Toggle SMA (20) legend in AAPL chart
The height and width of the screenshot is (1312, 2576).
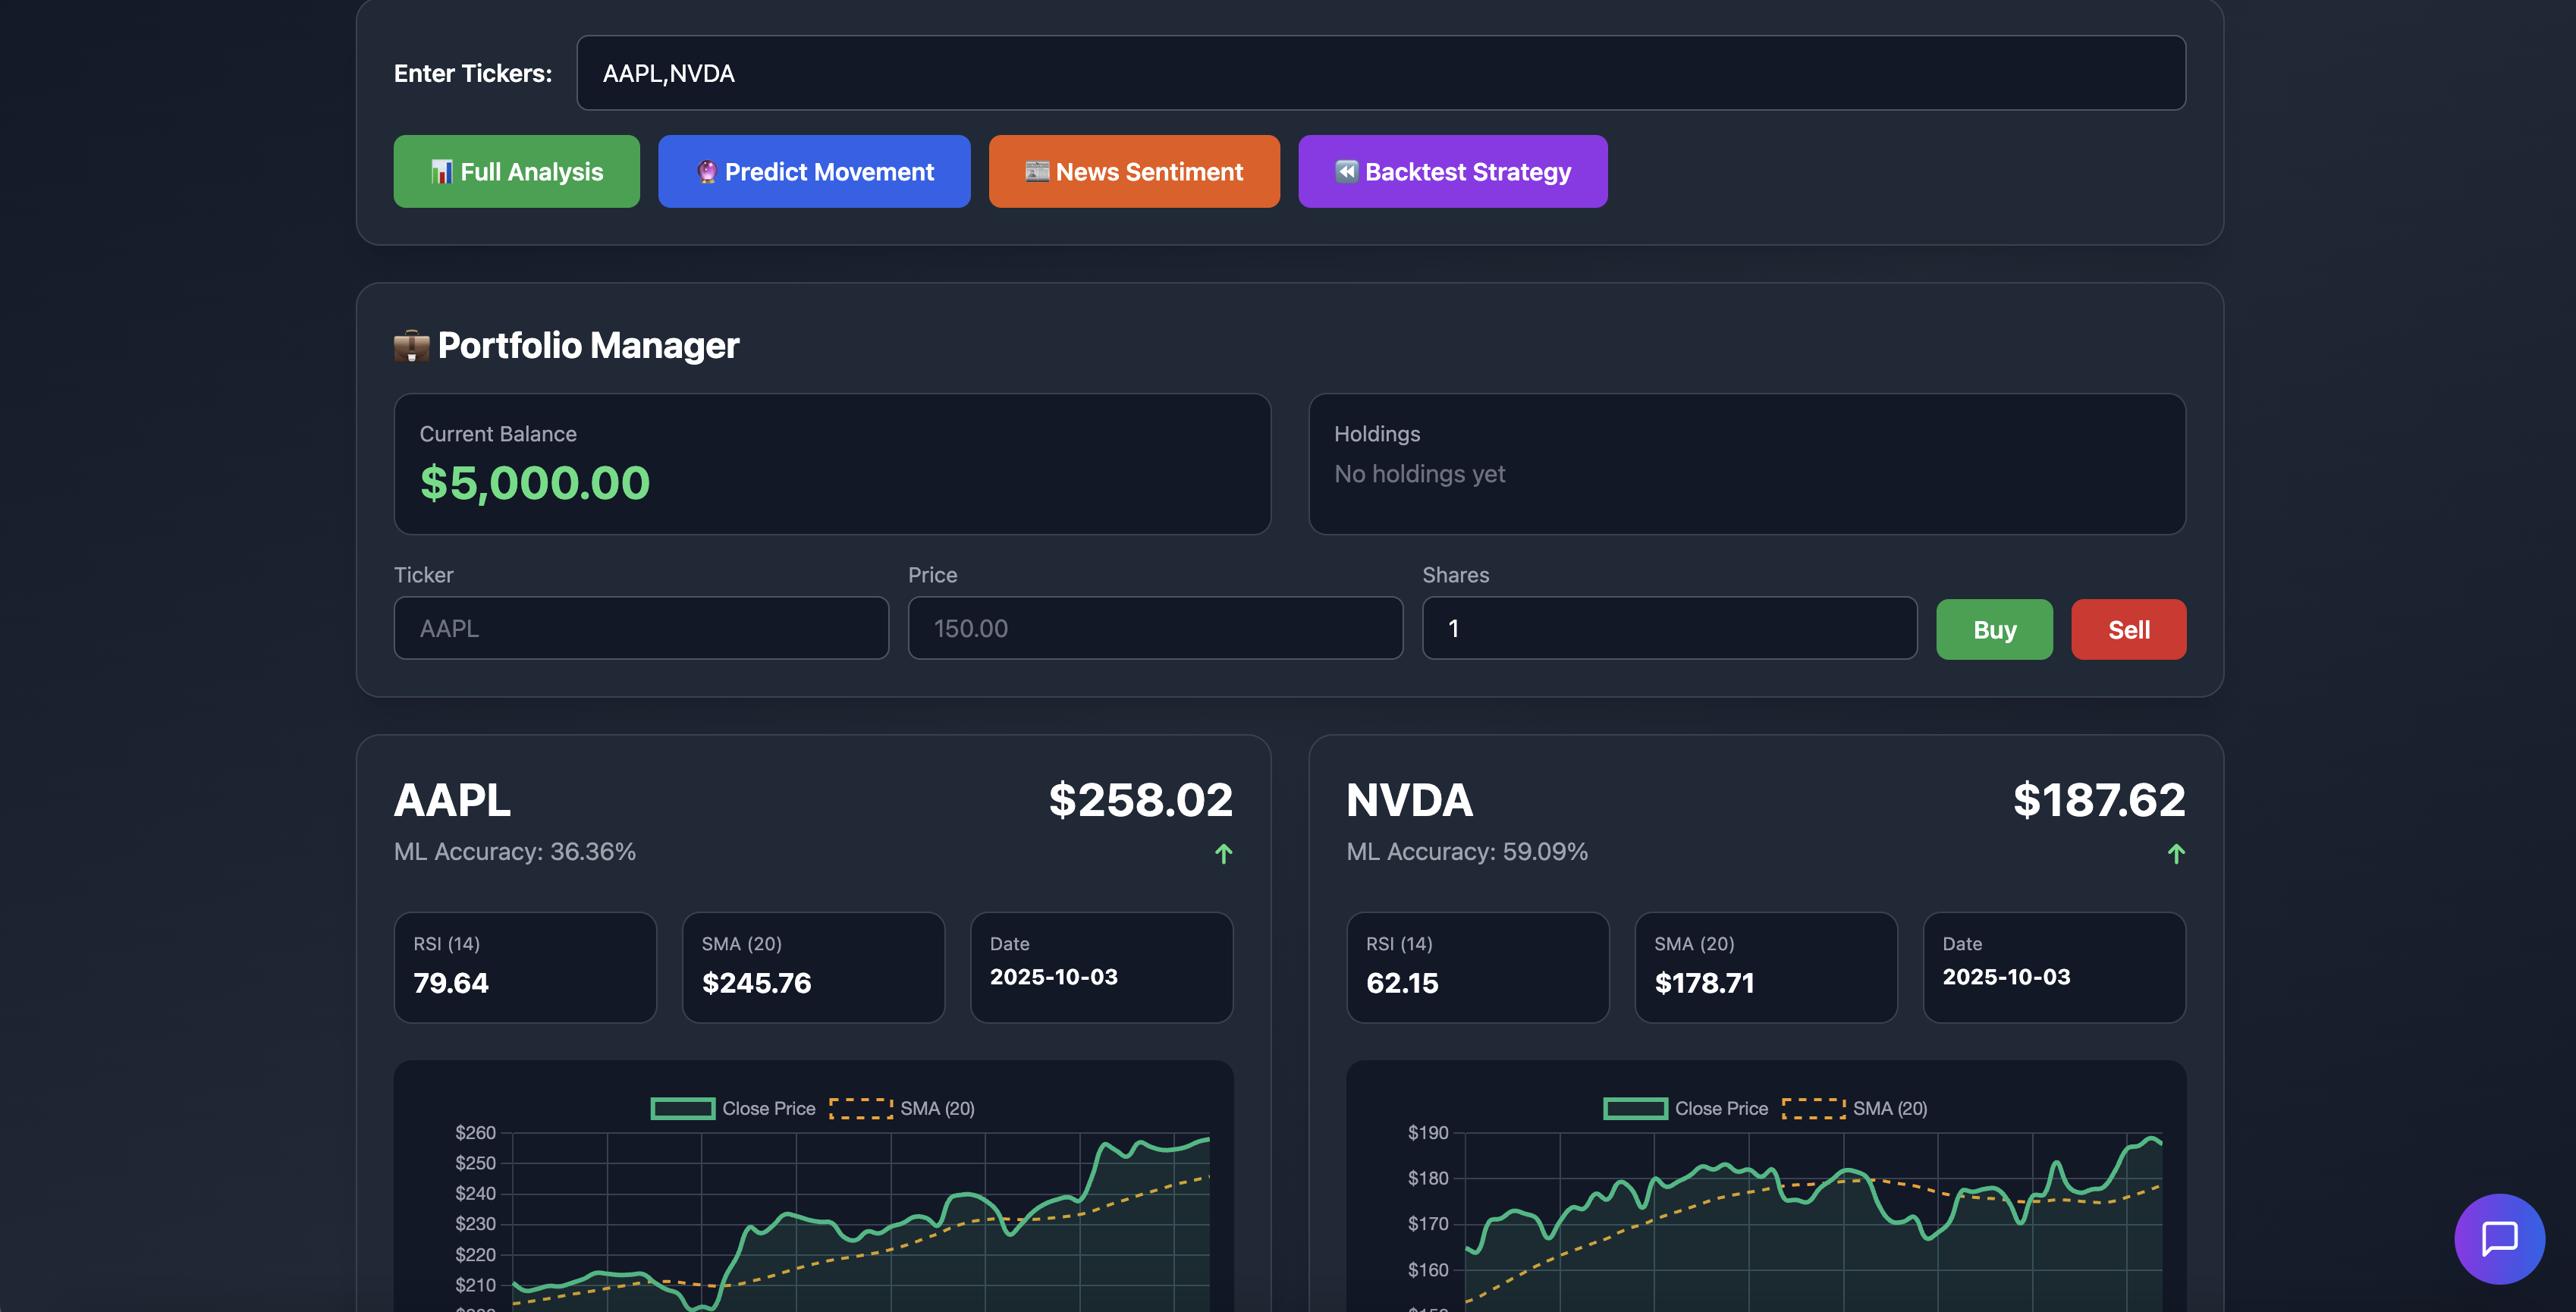[x=903, y=1108]
